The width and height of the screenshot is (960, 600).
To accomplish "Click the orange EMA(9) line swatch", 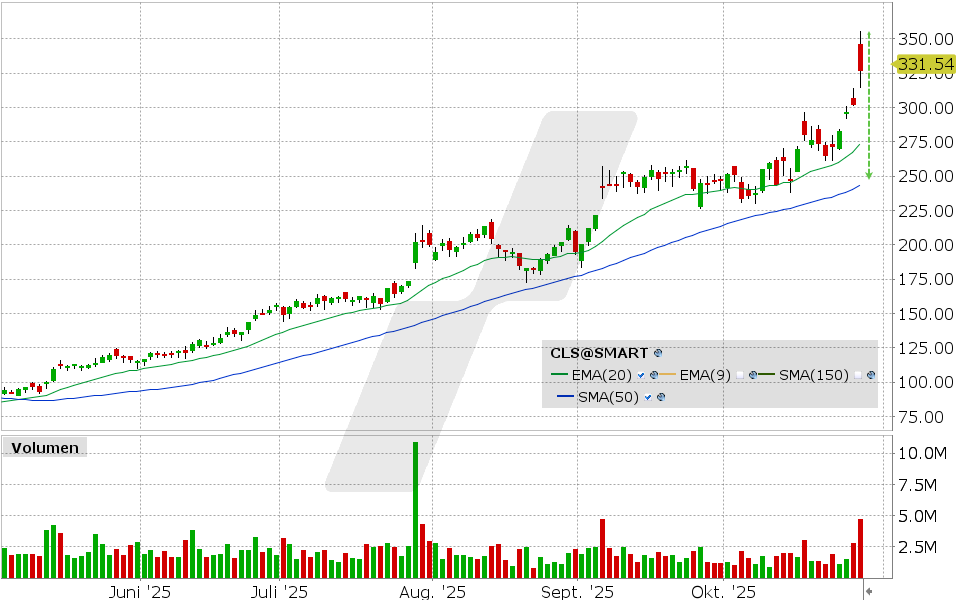I will (666, 375).
